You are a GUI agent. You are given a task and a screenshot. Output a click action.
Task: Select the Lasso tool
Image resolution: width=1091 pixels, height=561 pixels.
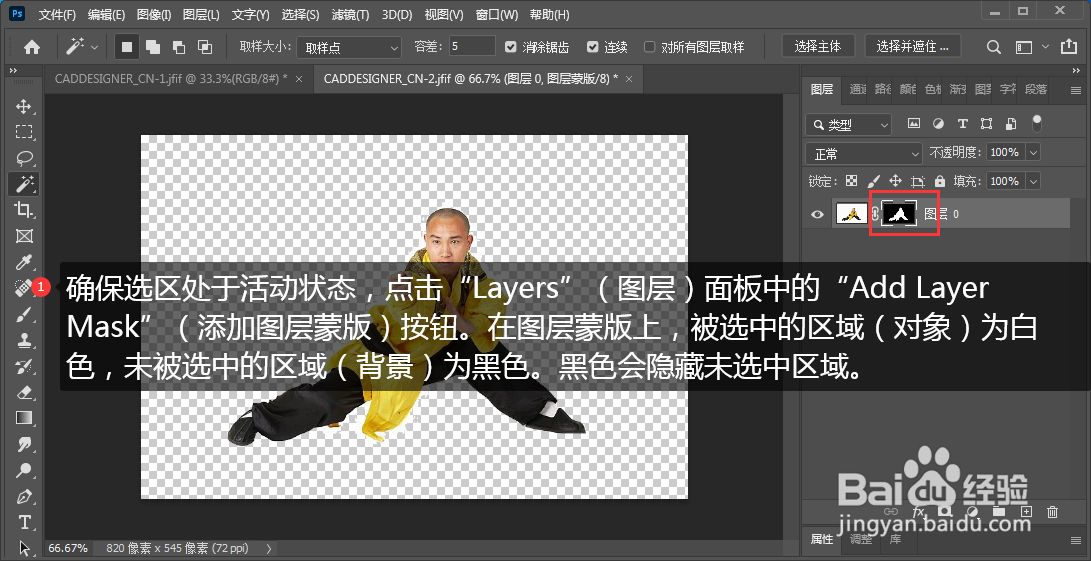click(x=24, y=158)
